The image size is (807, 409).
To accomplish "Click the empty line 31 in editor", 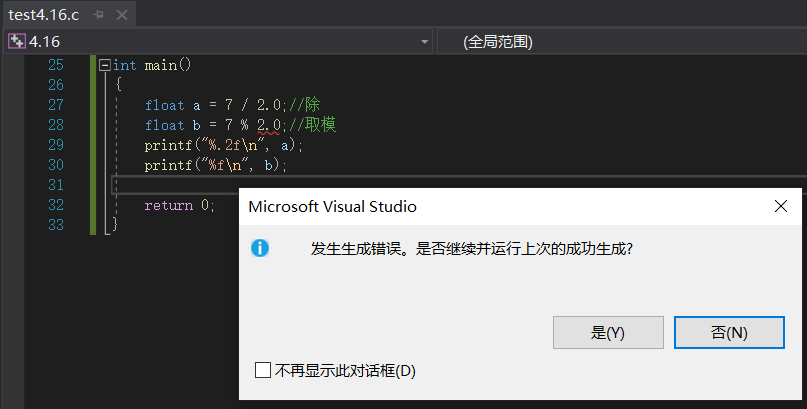I will (x=458, y=185).
